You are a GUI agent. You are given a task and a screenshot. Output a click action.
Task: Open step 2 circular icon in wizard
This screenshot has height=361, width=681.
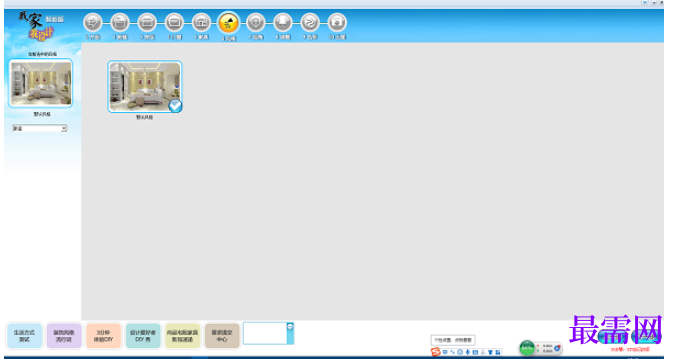120,22
